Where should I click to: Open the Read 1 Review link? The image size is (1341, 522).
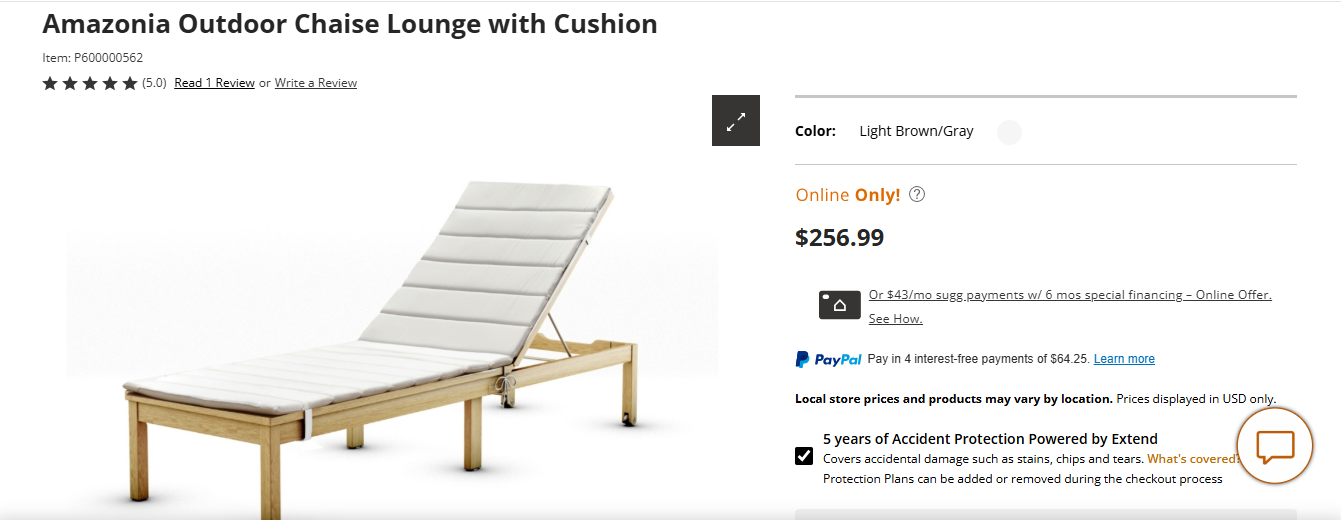[x=214, y=83]
